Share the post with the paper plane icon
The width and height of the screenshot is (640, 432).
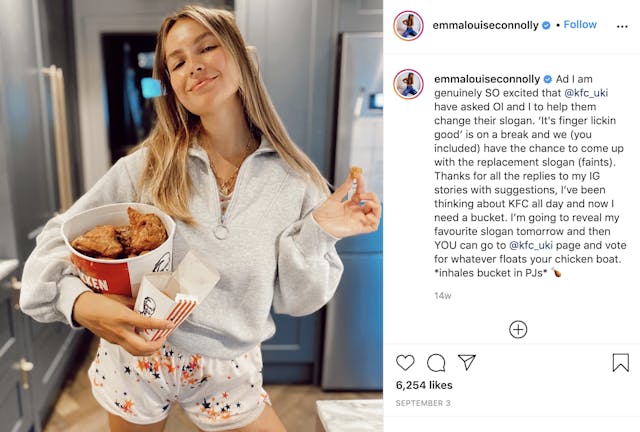point(467,362)
